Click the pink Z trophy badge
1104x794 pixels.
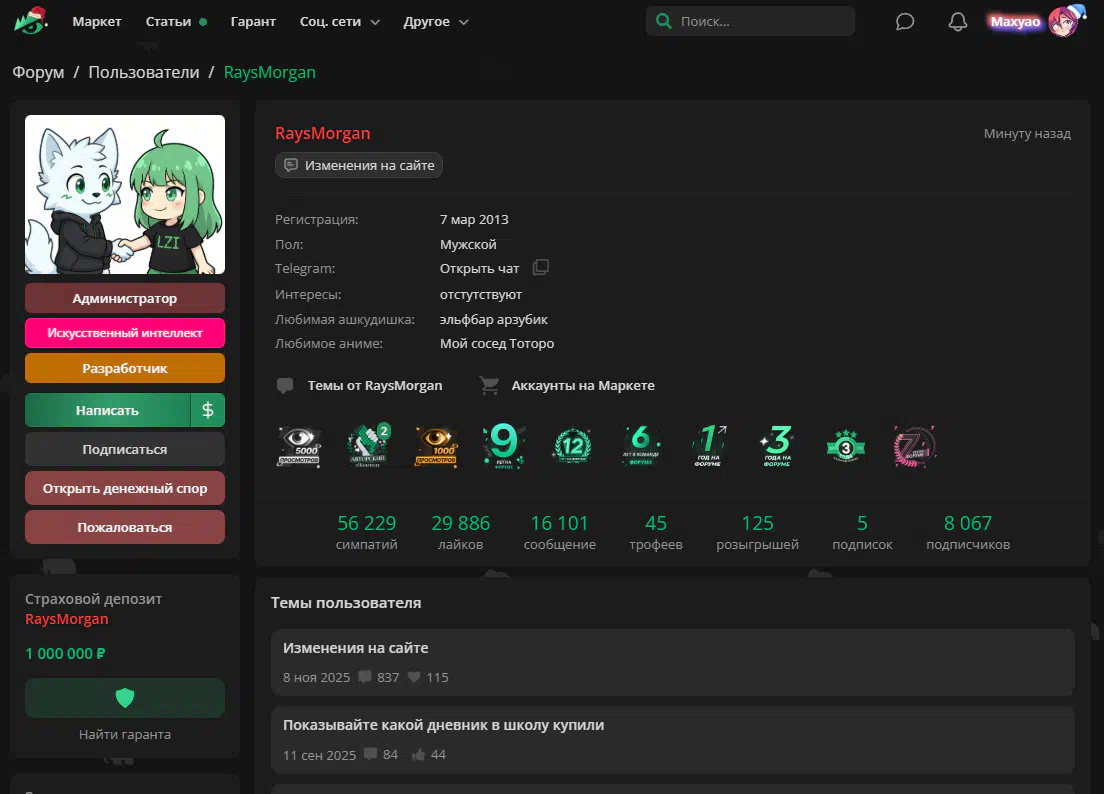[914, 446]
